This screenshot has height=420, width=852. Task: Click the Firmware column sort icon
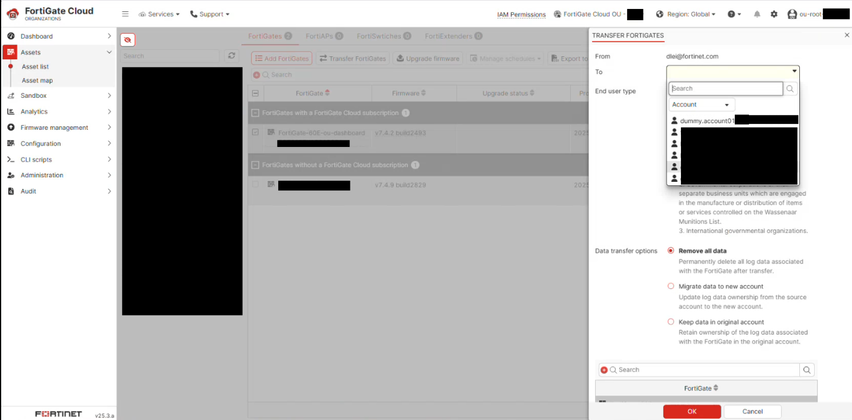pos(423,93)
